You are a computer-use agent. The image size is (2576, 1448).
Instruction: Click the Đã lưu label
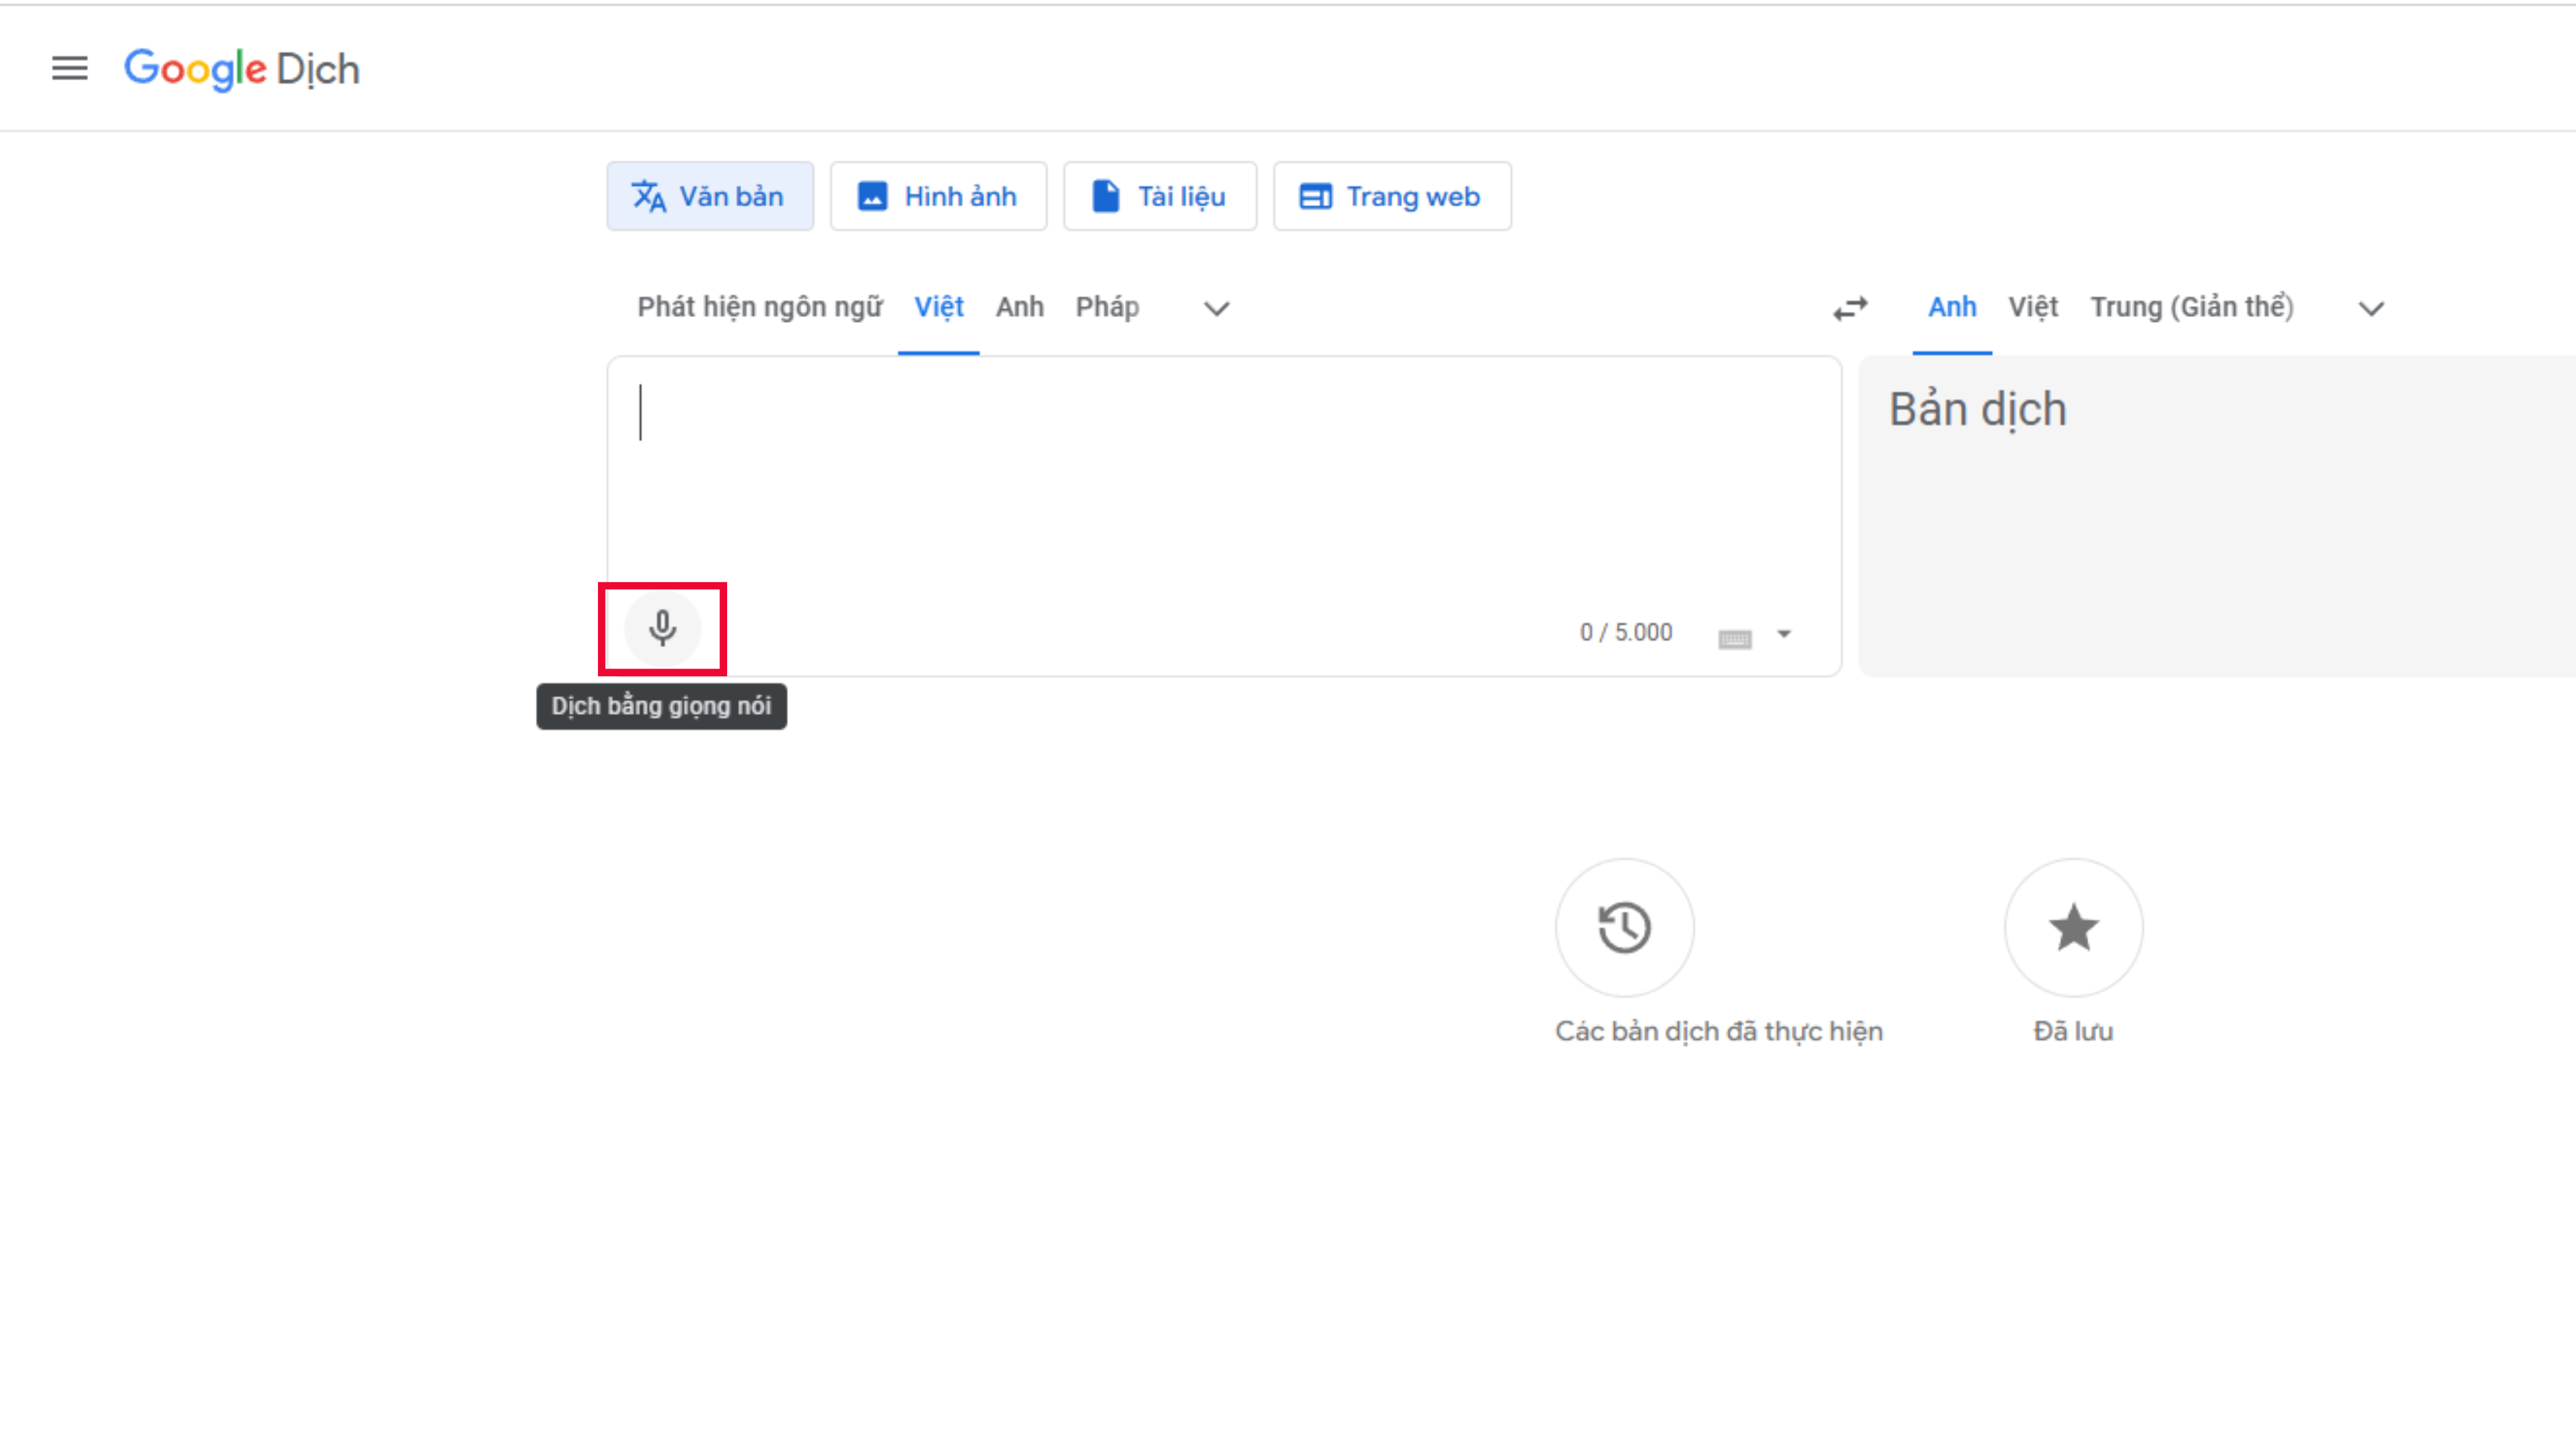tap(2073, 1031)
